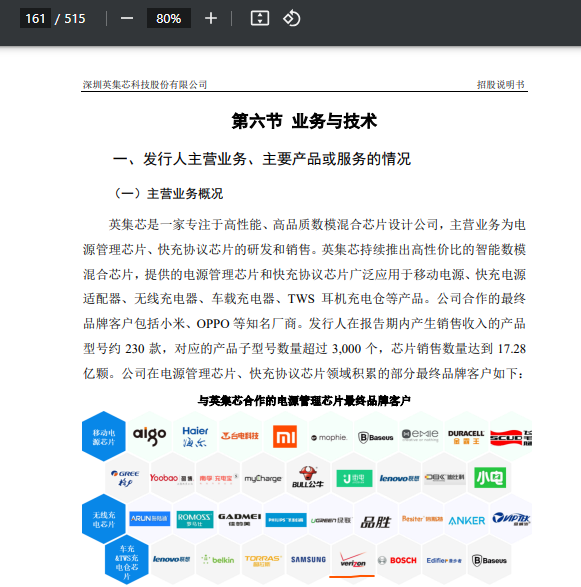Click the Edifier logo
The image size is (581, 587).
pyautogui.click(x=444, y=560)
